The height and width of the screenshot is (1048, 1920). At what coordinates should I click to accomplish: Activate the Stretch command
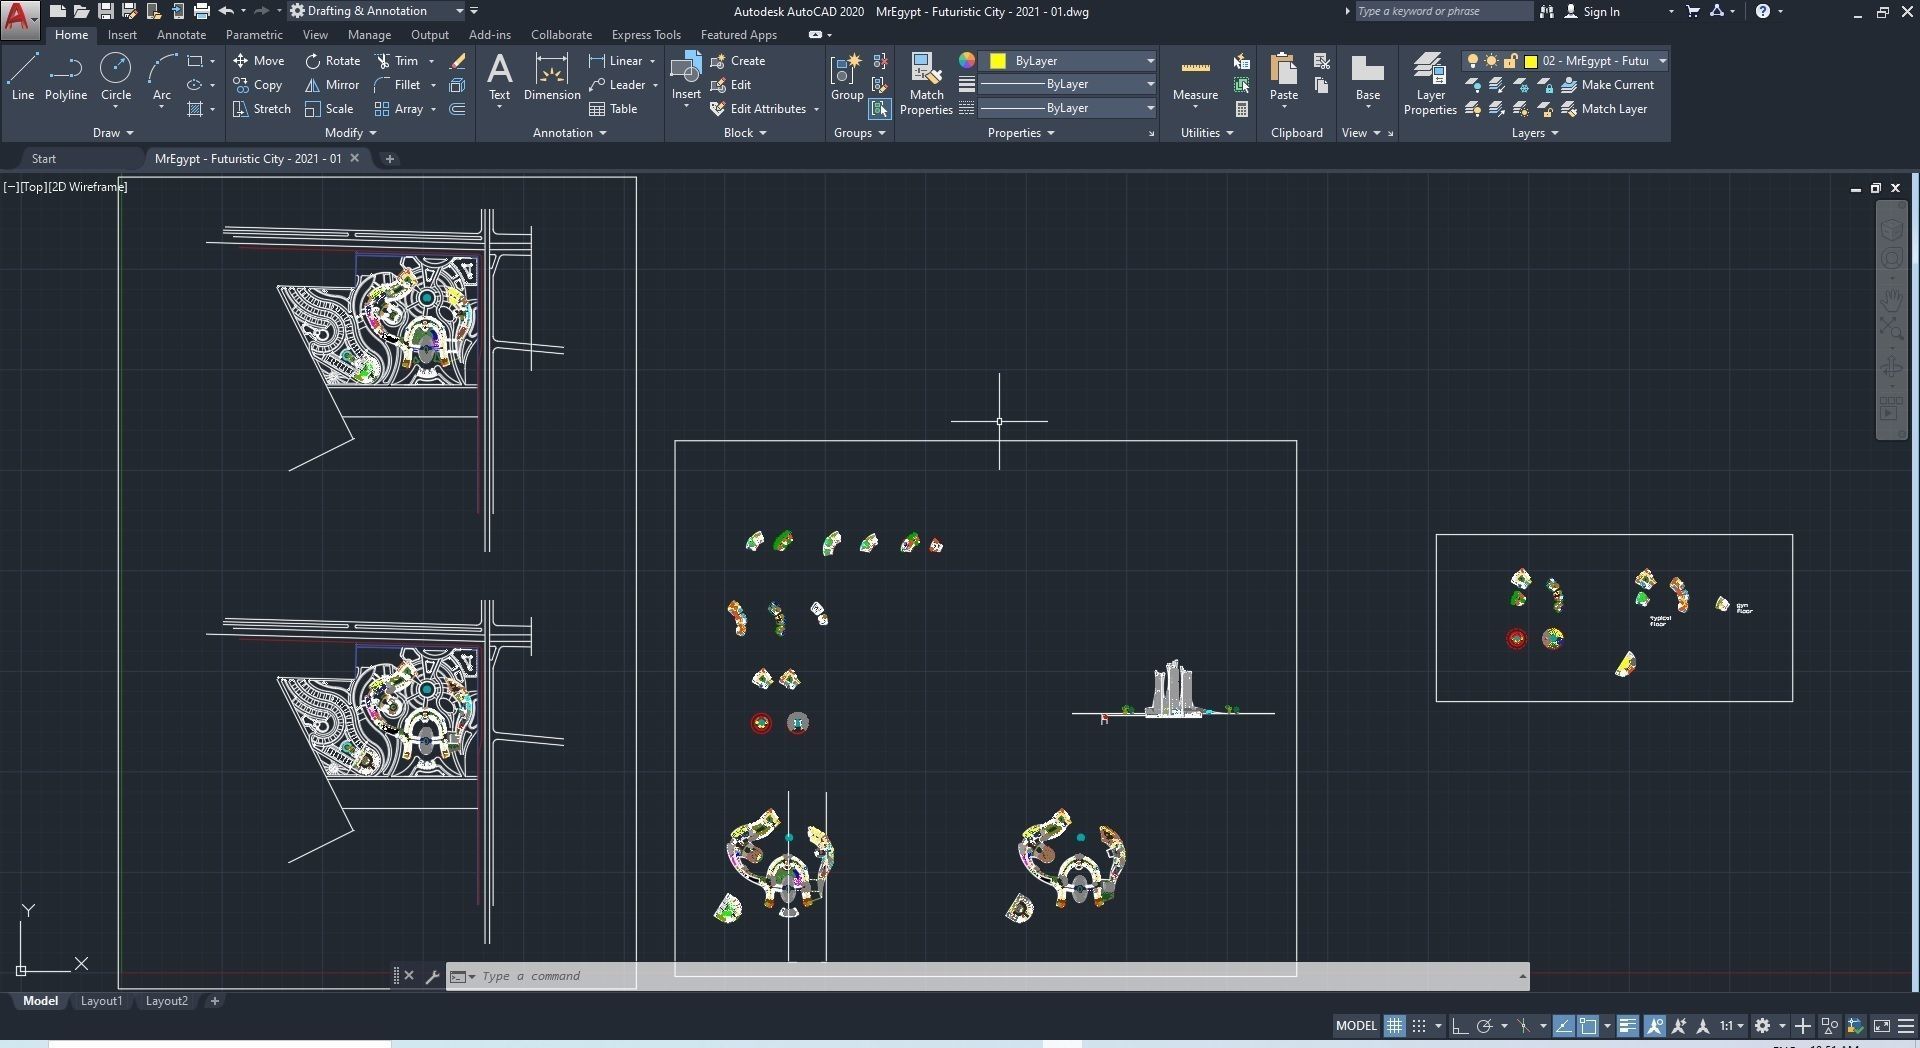[262, 109]
